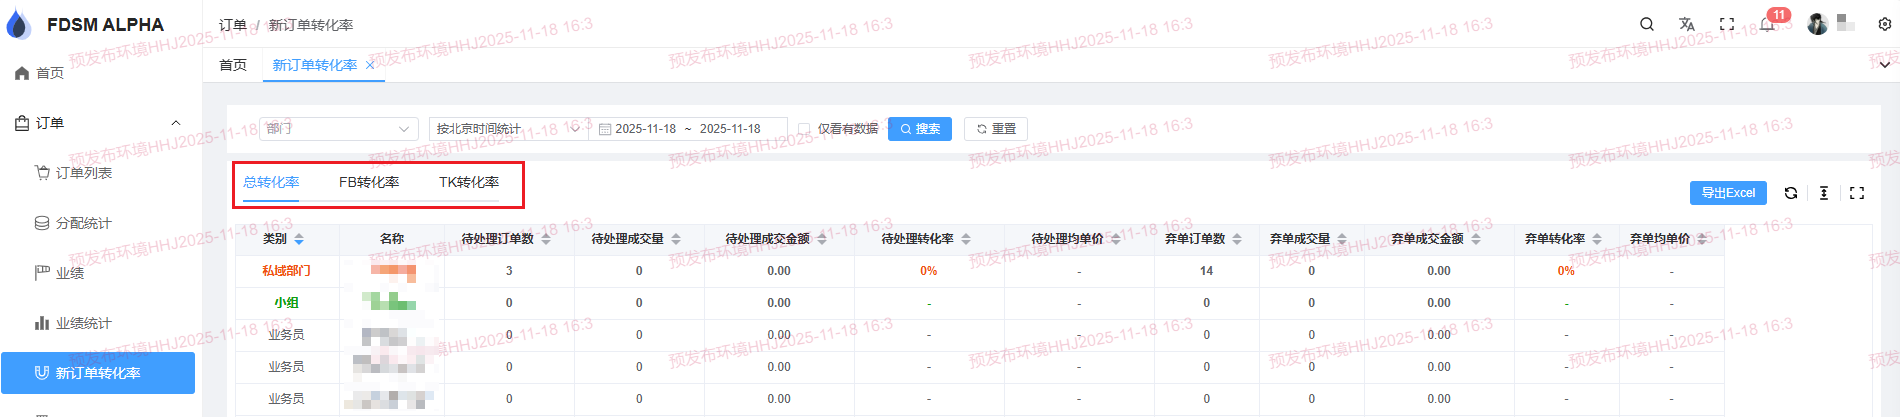Expand table to fullscreen view
The height and width of the screenshot is (417, 1900).
click(1857, 193)
